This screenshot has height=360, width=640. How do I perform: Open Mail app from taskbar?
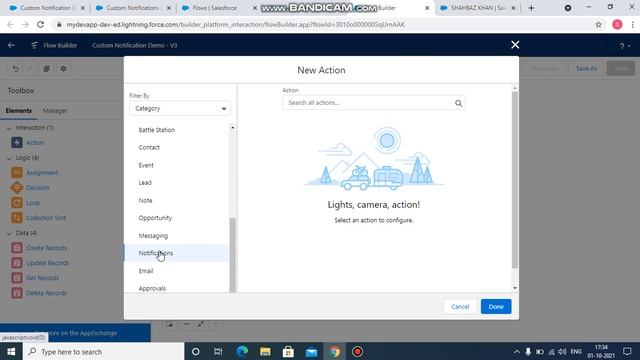pos(311,351)
